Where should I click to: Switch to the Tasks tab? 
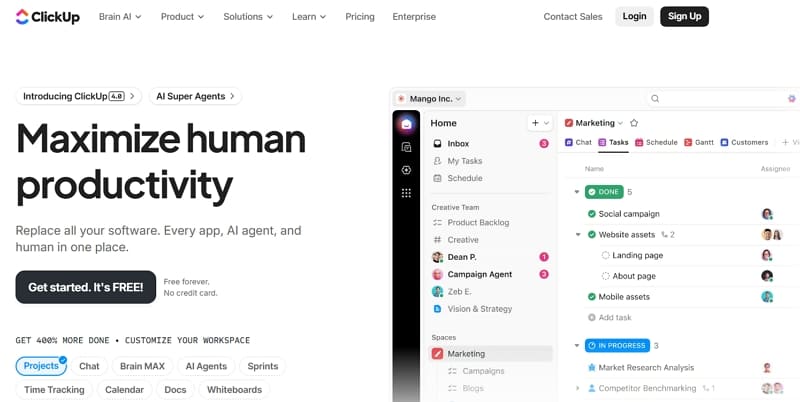613,142
